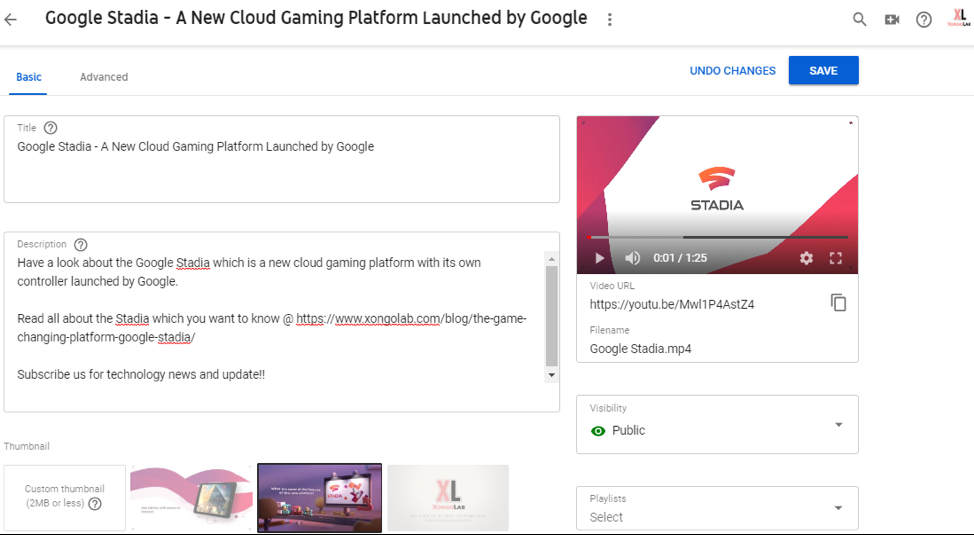Image resolution: width=974 pixels, height=535 pixels.
Task: Show help for the Title field
Action: click(51, 128)
